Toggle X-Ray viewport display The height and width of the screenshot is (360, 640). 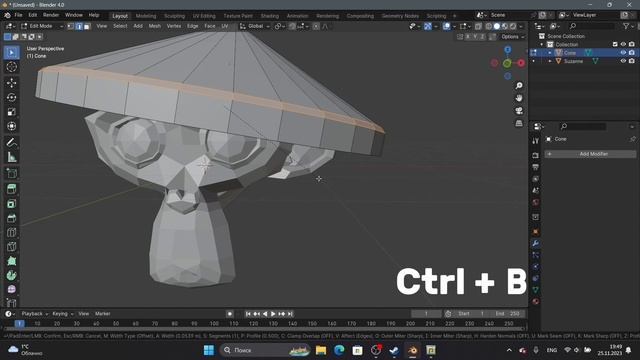point(478,26)
